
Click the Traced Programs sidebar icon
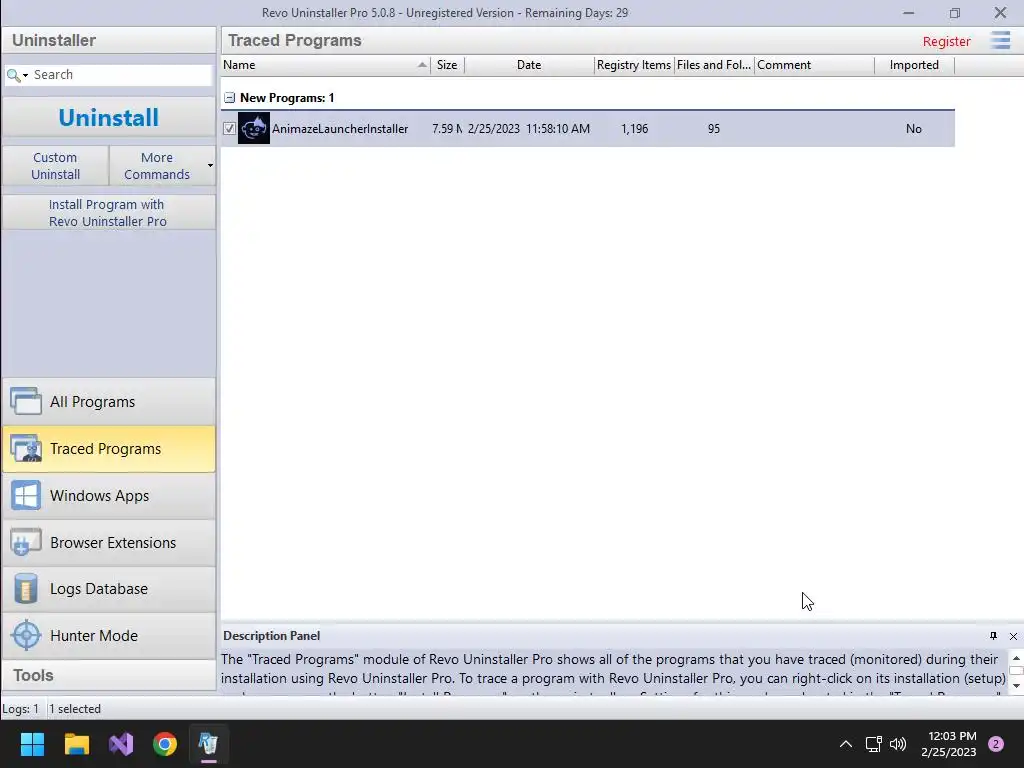point(26,449)
